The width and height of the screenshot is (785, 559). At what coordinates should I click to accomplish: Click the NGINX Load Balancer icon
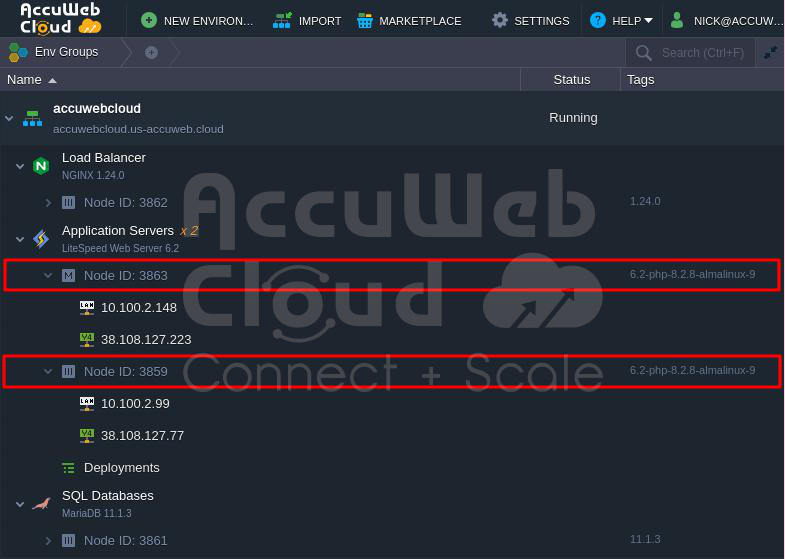41,166
